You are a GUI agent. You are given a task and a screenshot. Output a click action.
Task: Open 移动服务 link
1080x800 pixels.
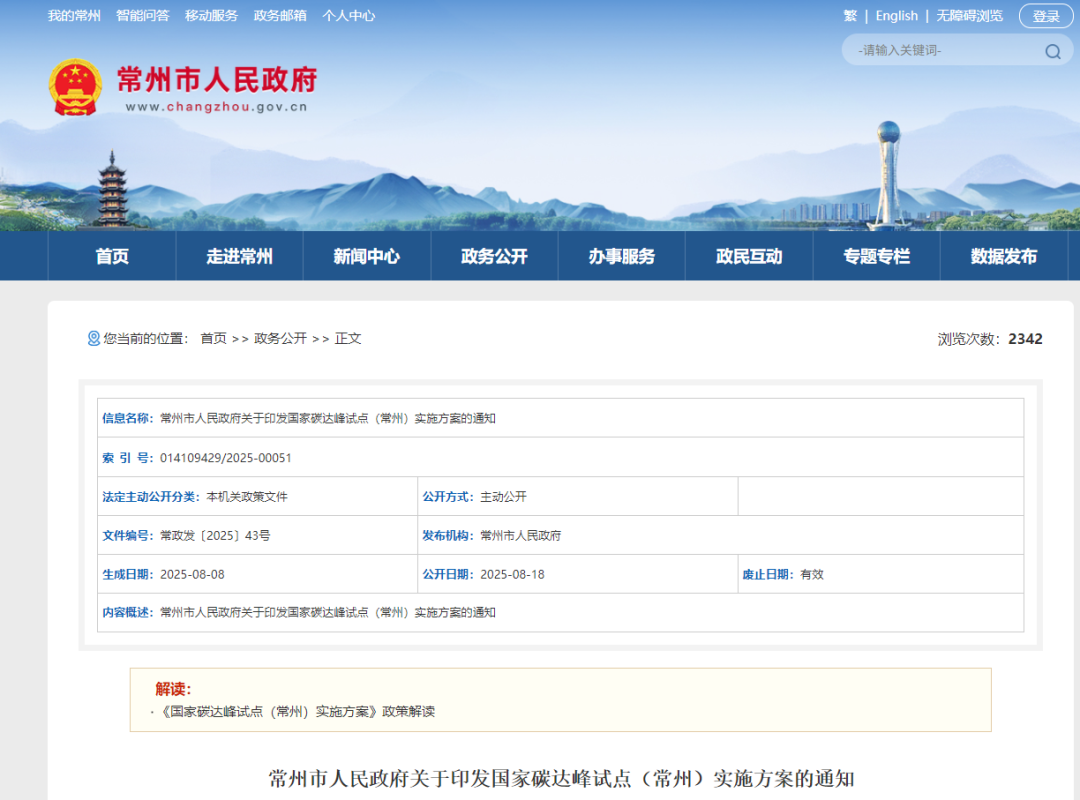tap(211, 16)
